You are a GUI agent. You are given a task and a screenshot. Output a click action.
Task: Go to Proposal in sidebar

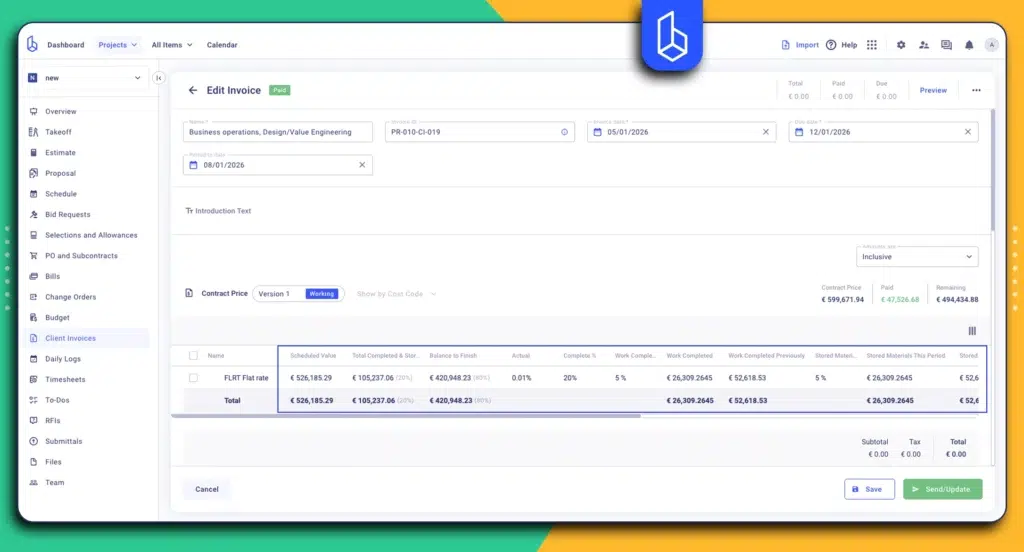[x=60, y=173]
